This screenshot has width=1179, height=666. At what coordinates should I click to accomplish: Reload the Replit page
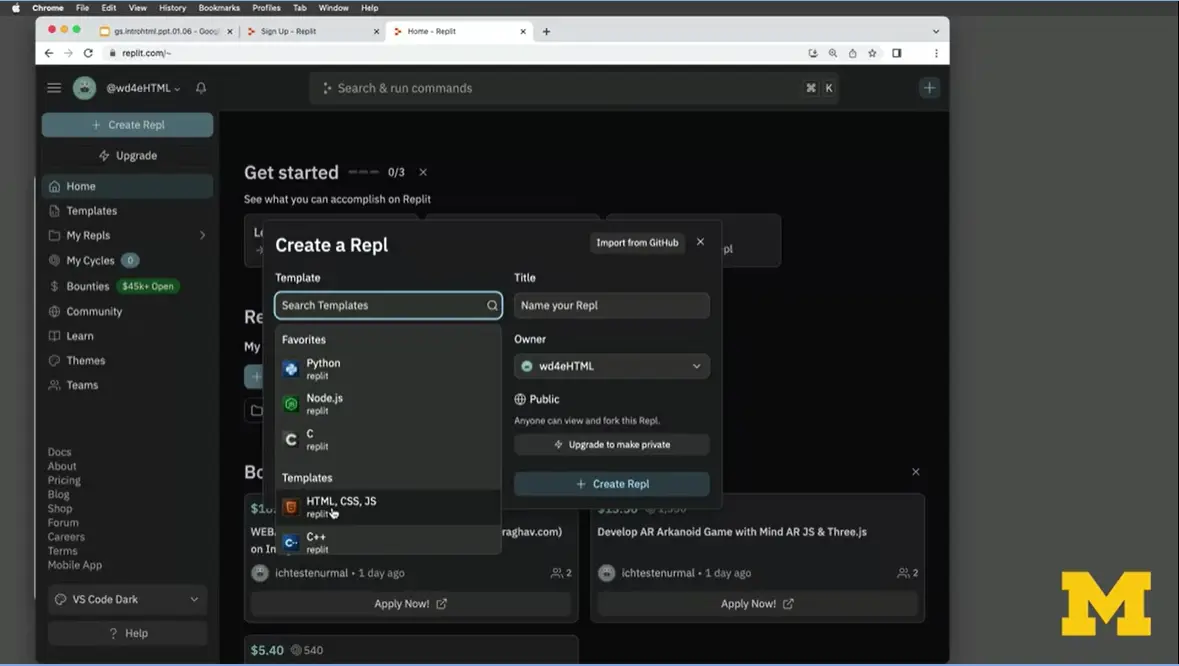[88, 53]
